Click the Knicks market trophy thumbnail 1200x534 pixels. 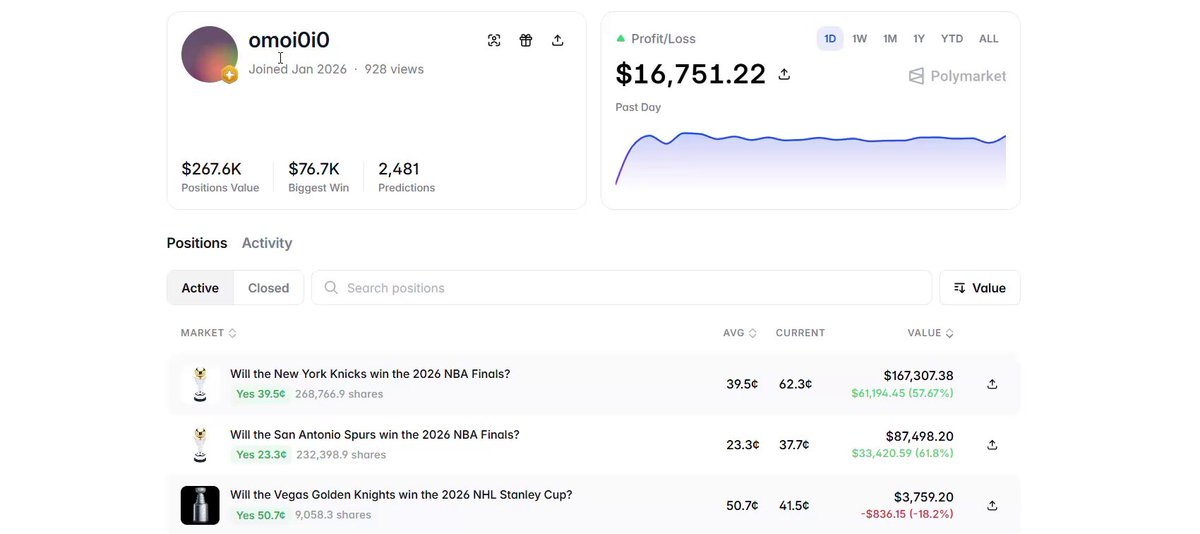[200, 384]
